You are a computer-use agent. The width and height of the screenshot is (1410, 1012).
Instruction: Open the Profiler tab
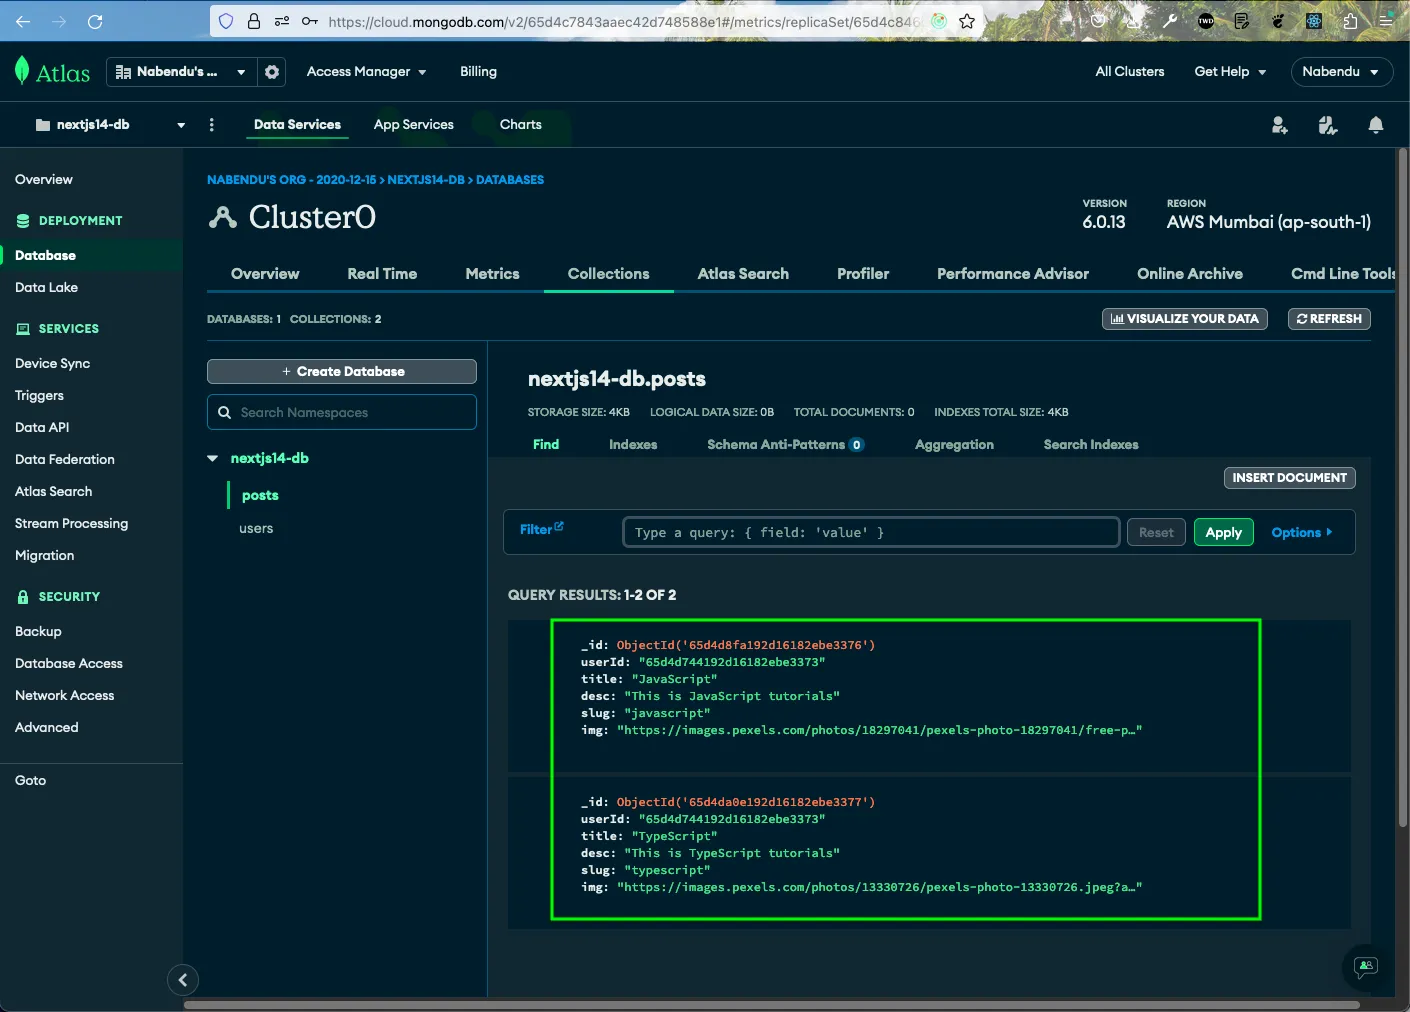(x=863, y=274)
